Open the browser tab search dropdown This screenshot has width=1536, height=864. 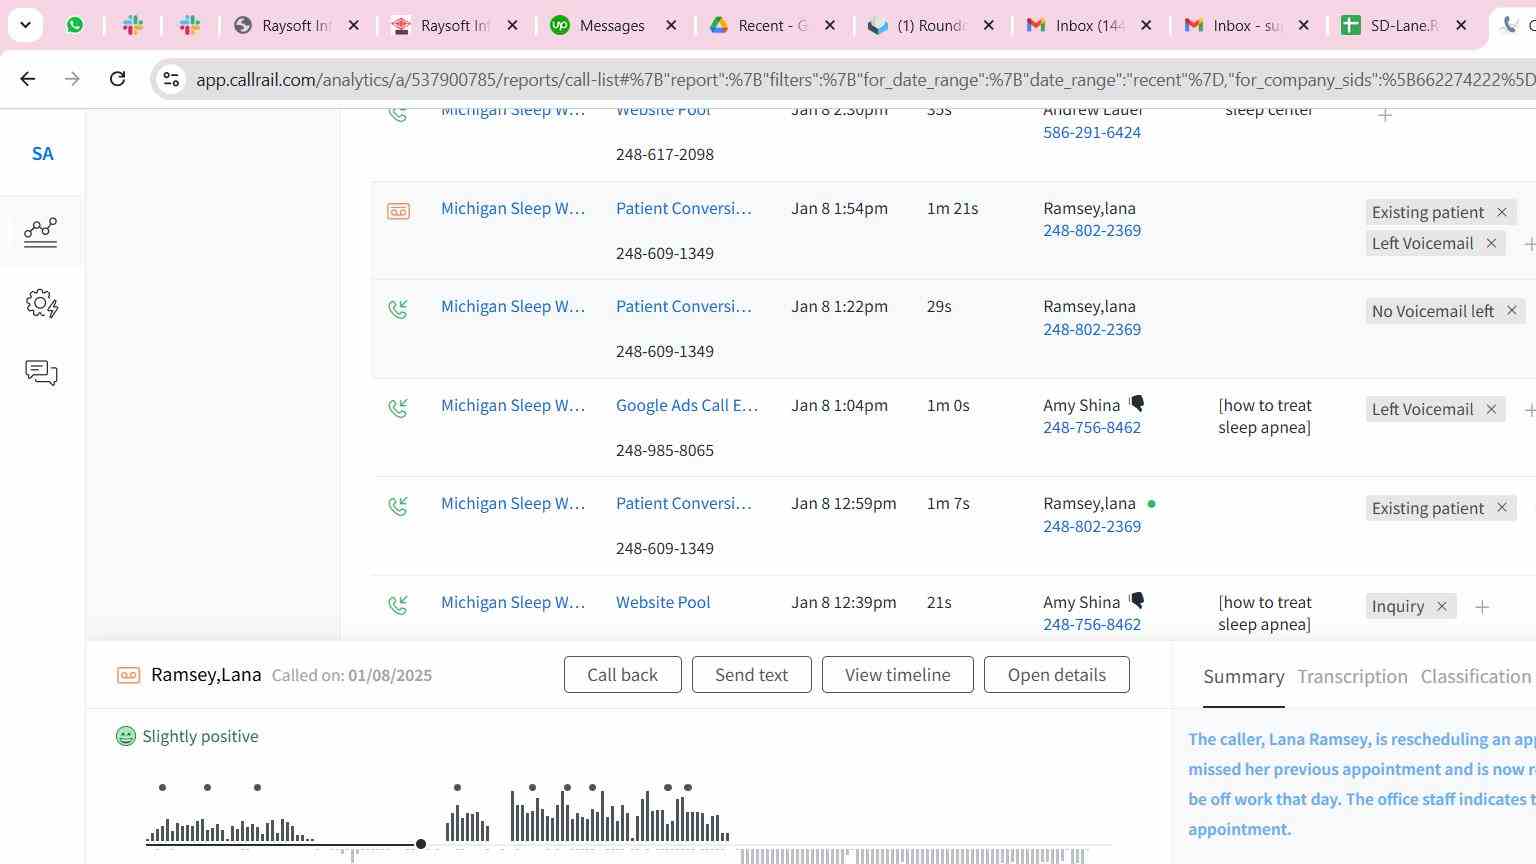25,25
